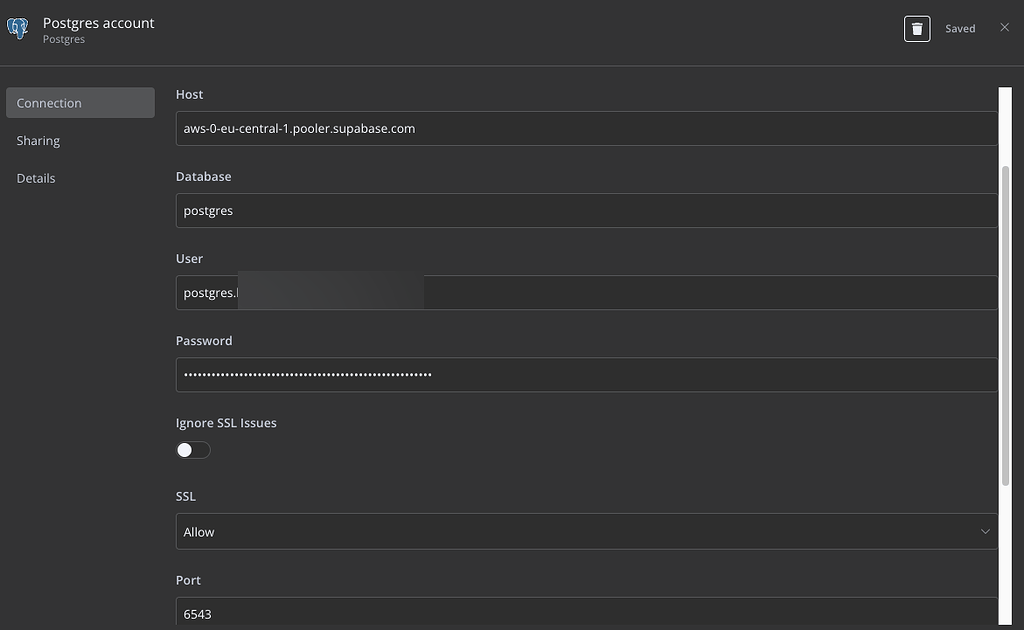The width and height of the screenshot is (1024, 630).
Task: Click the Ignore SSL Issues label
Action: coord(226,423)
